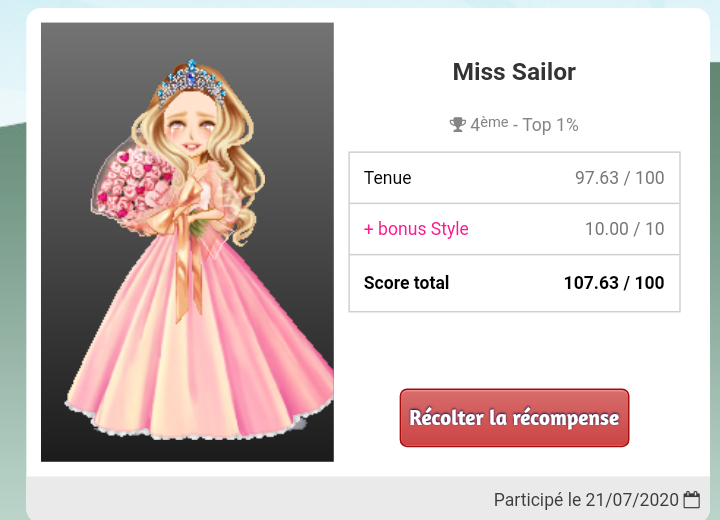Click the grey footer bar

368,498
